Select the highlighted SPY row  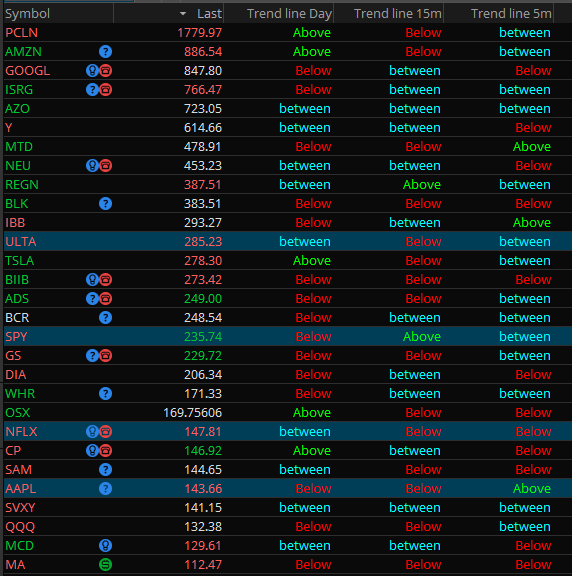[288, 337]
